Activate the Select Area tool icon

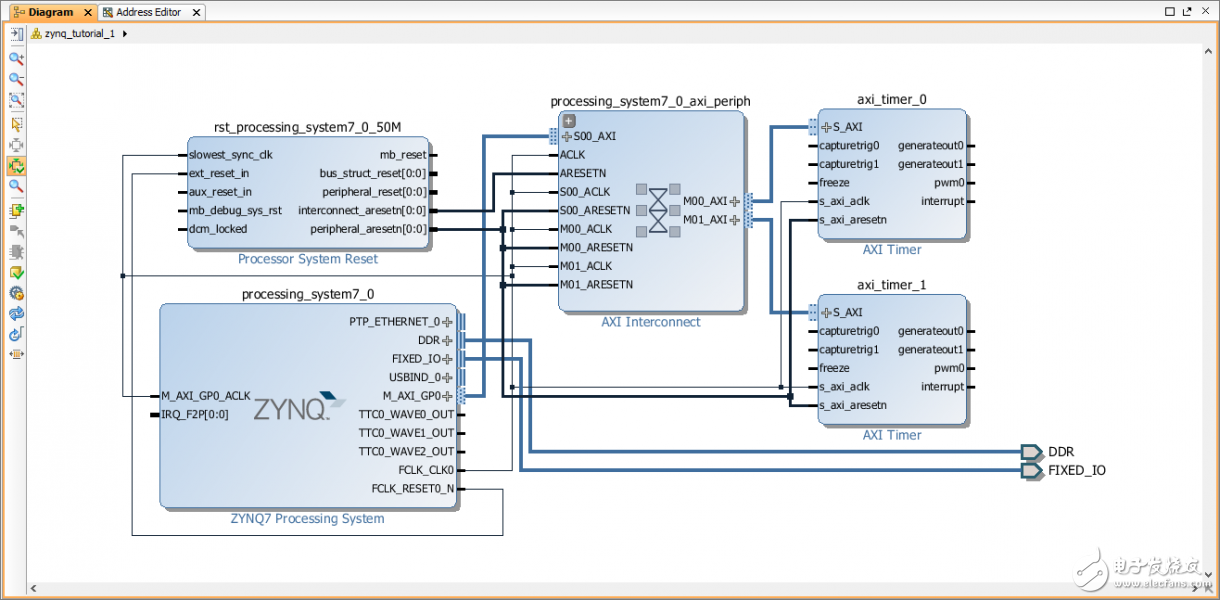click(x=16, y=124)
